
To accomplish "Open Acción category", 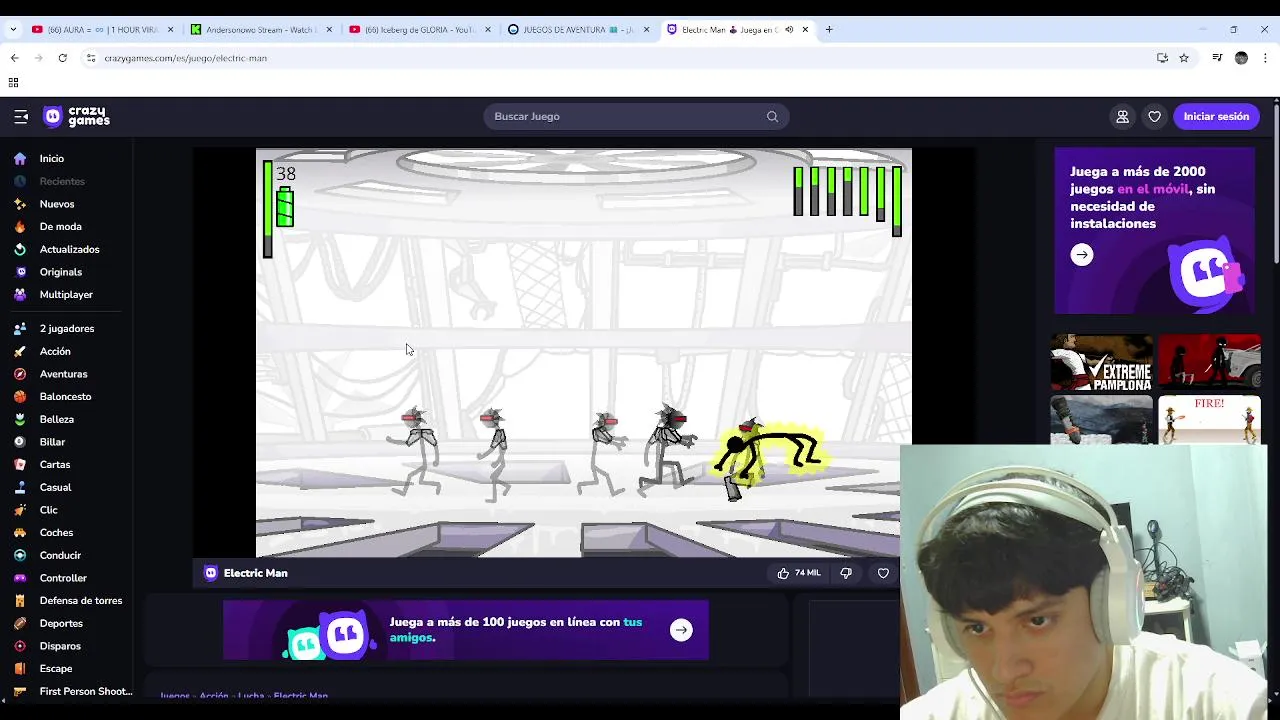I will [x=55, y=352].
